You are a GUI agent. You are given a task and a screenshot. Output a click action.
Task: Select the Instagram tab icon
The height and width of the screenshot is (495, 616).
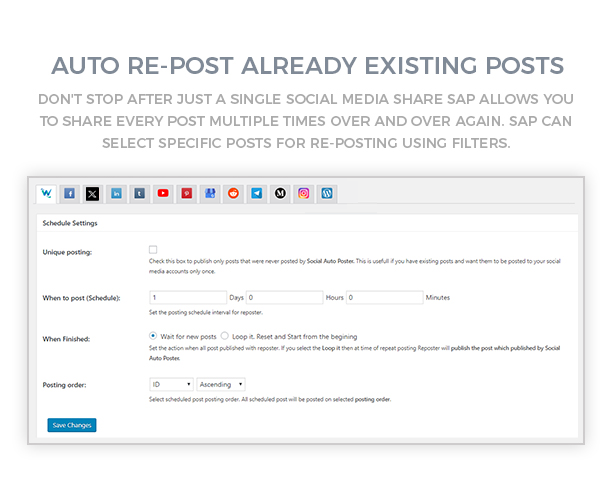(x=304, y=194)
